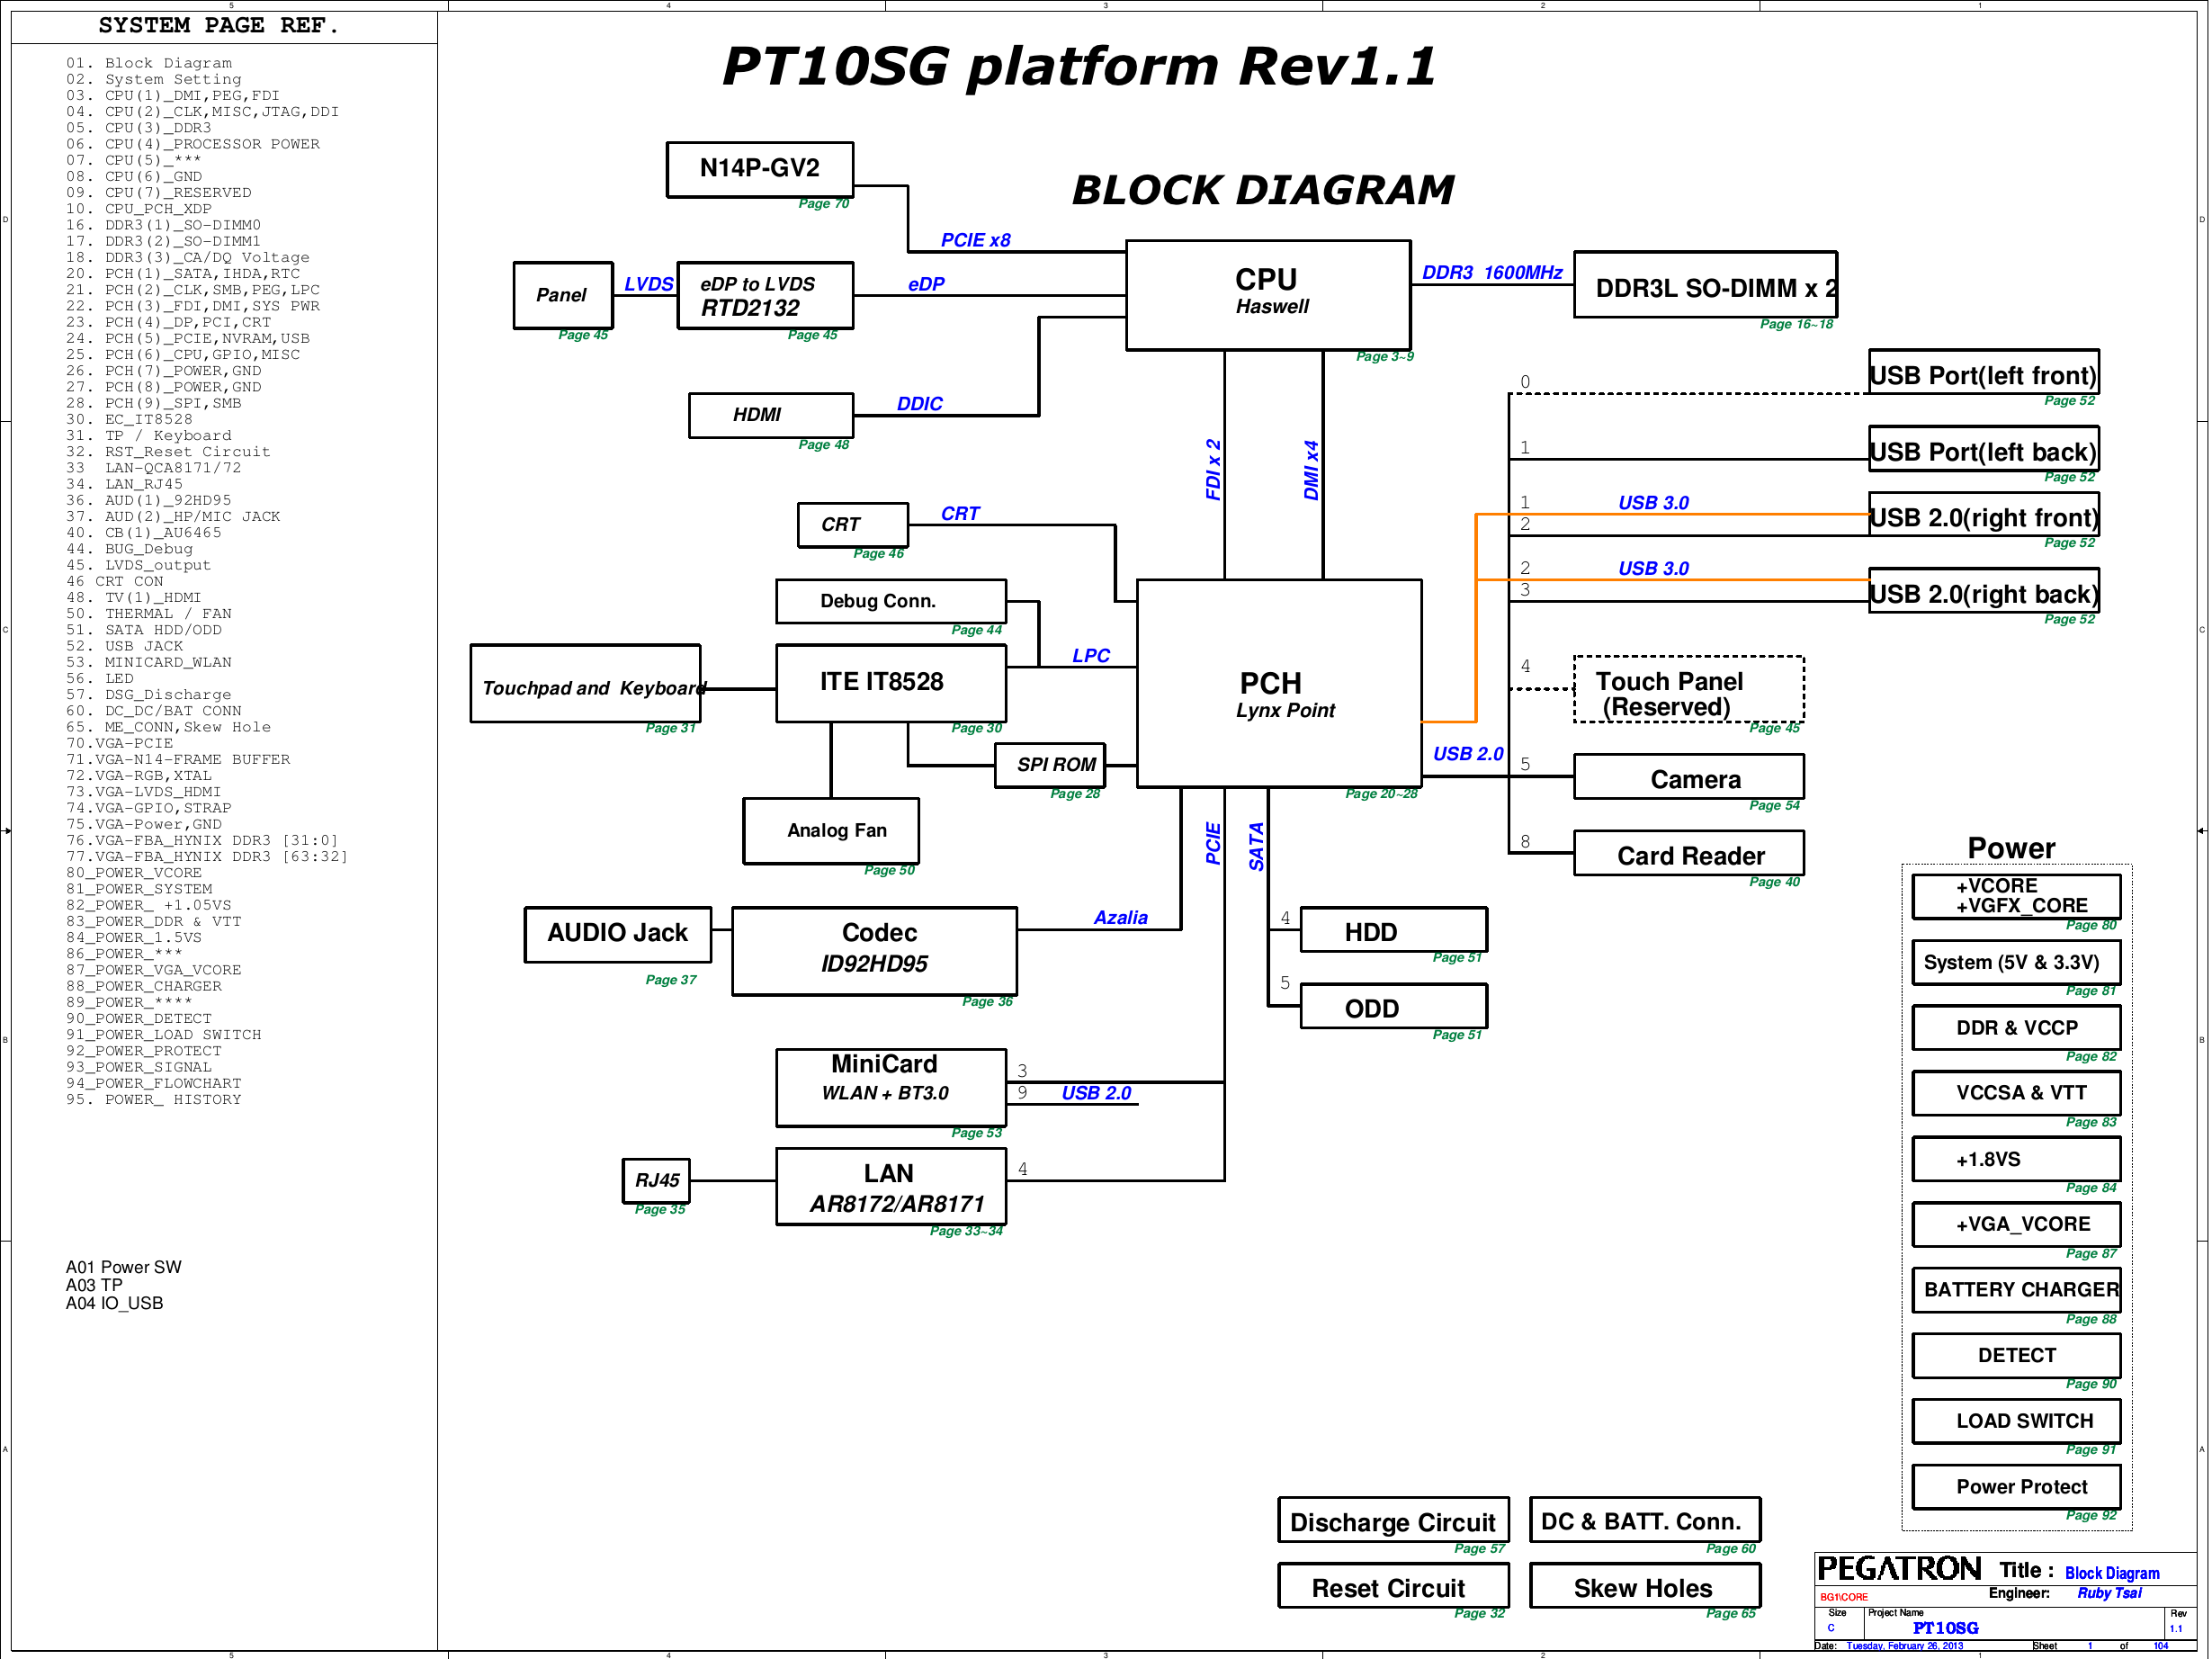
Task: Select the BATTERY CHARGER block
Action: [2017, 1290]
